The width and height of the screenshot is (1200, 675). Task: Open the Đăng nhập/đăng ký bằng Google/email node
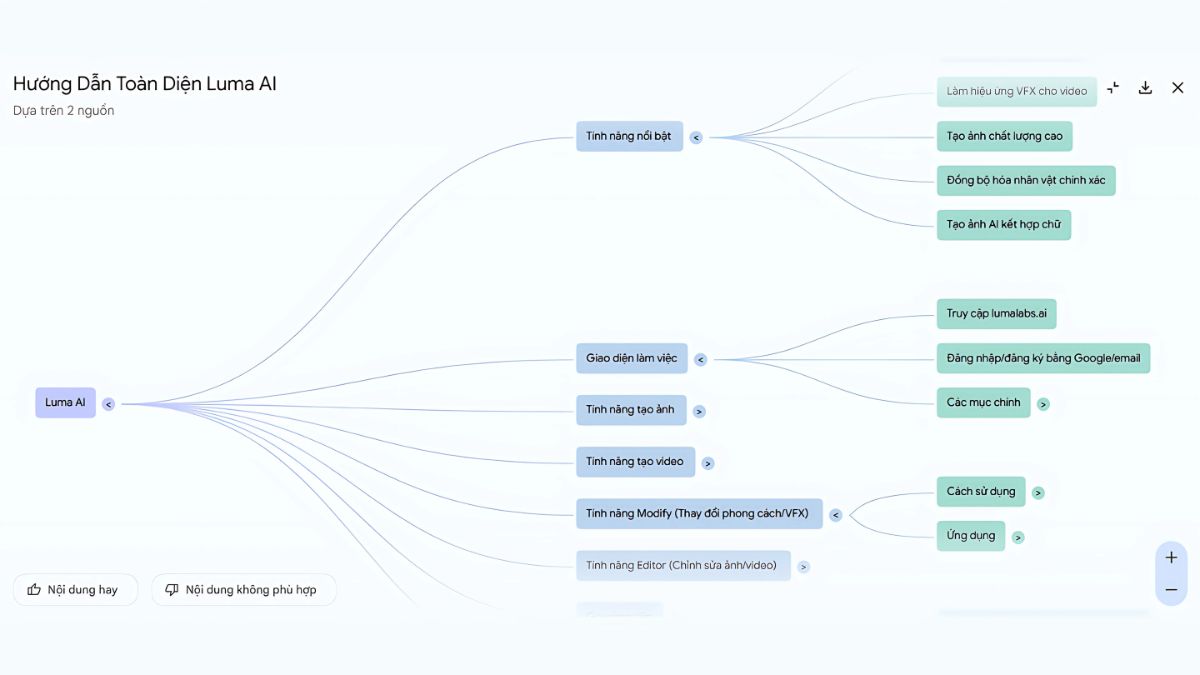(x=1043, y=358)
